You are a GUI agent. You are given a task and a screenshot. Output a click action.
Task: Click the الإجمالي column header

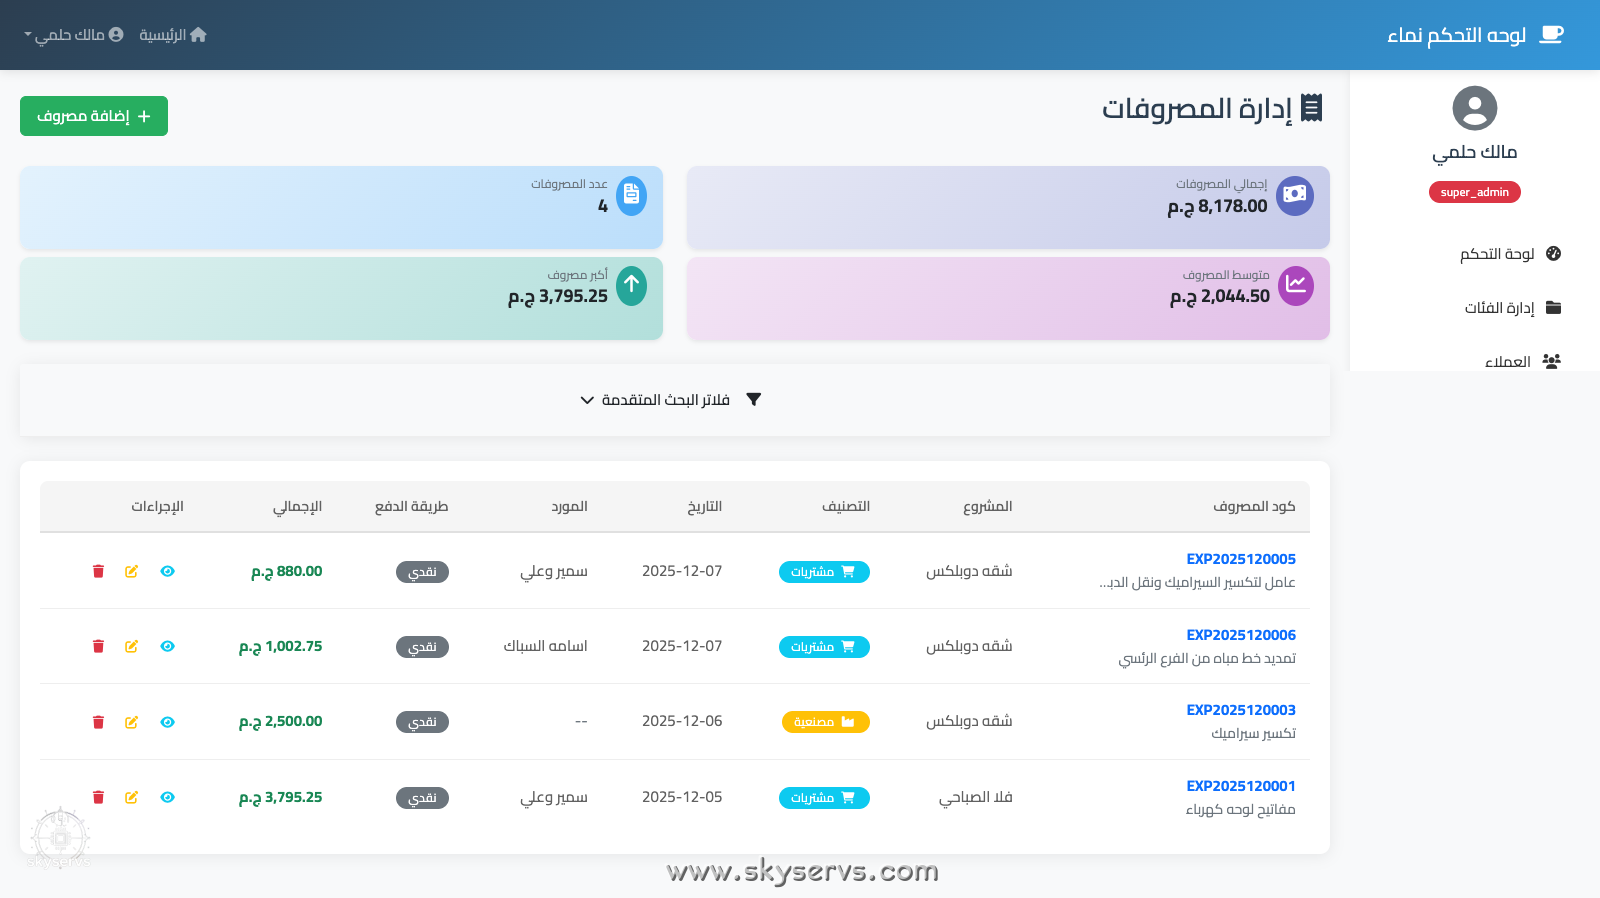click(x=297, y=506)
